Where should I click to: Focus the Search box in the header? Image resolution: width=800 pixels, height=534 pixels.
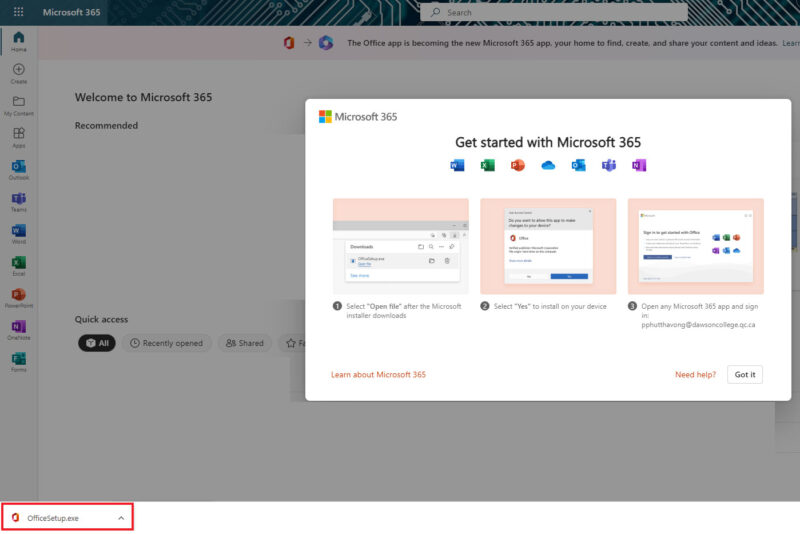554,13
